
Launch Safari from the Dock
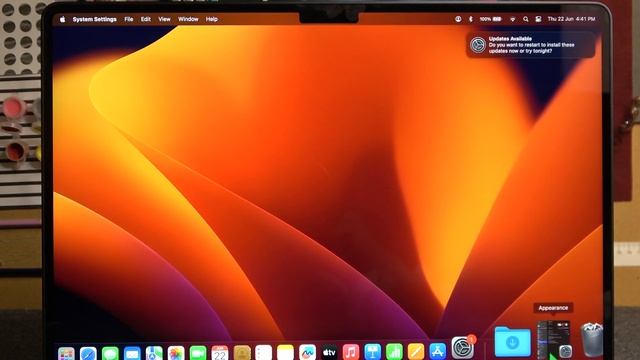[88, 353]
